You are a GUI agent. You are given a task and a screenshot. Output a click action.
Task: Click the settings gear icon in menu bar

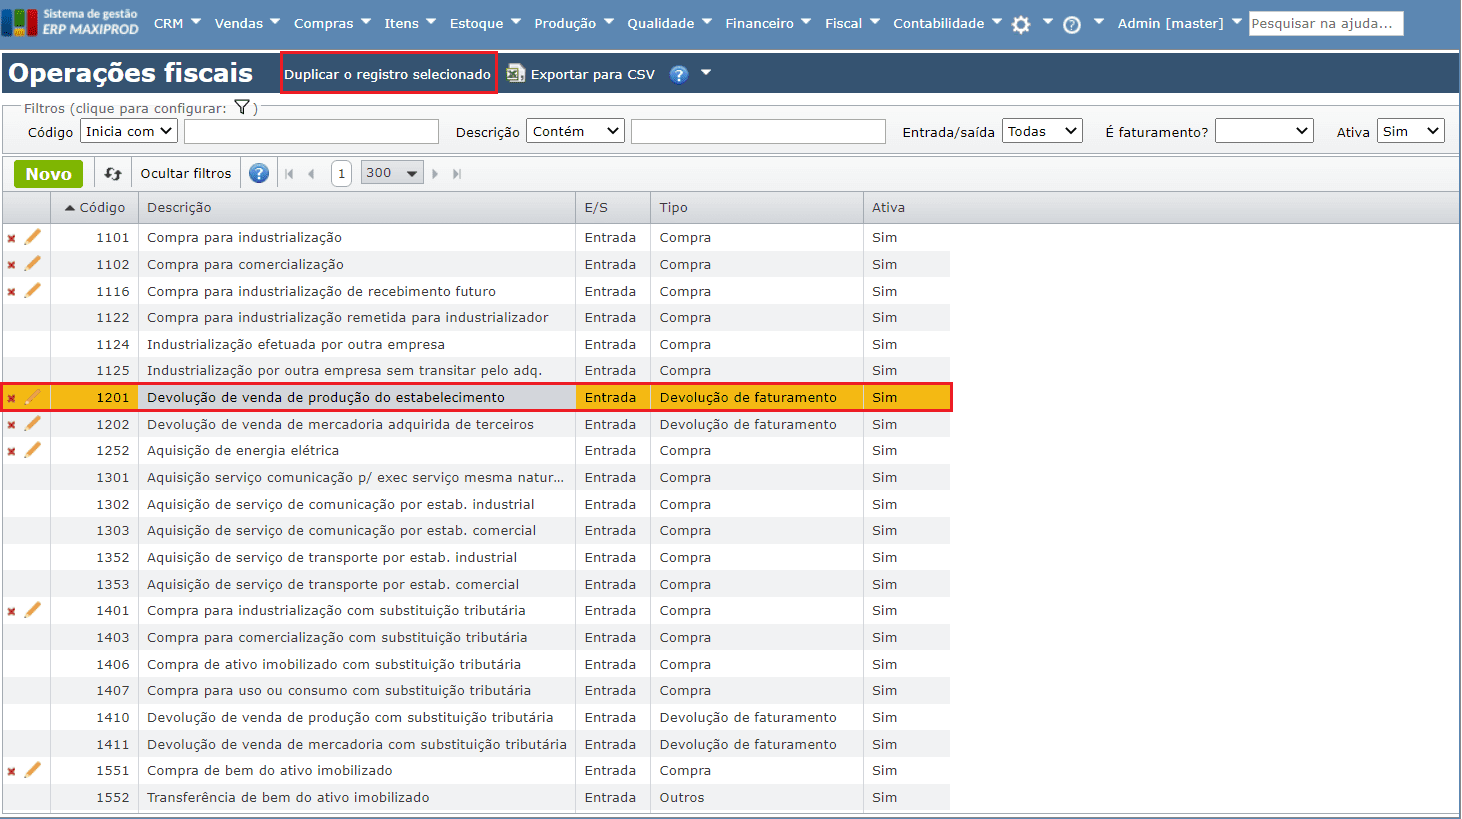pos(1021,24)
